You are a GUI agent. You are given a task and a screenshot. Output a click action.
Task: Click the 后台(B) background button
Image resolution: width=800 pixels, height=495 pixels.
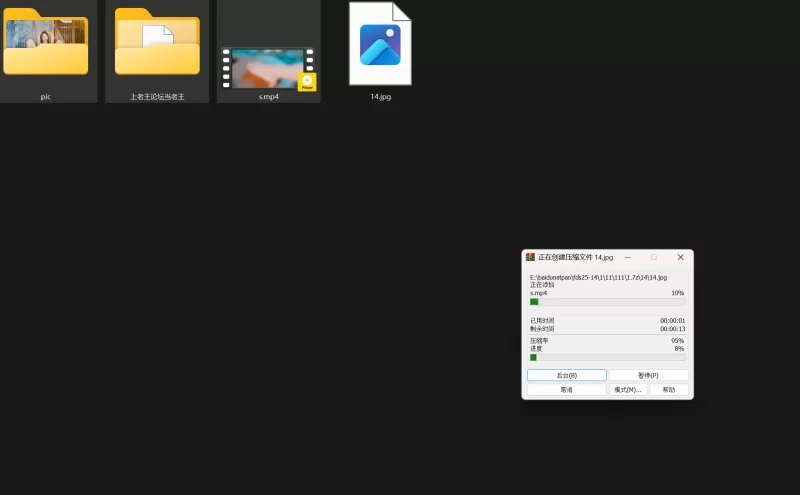coord(566,375)
